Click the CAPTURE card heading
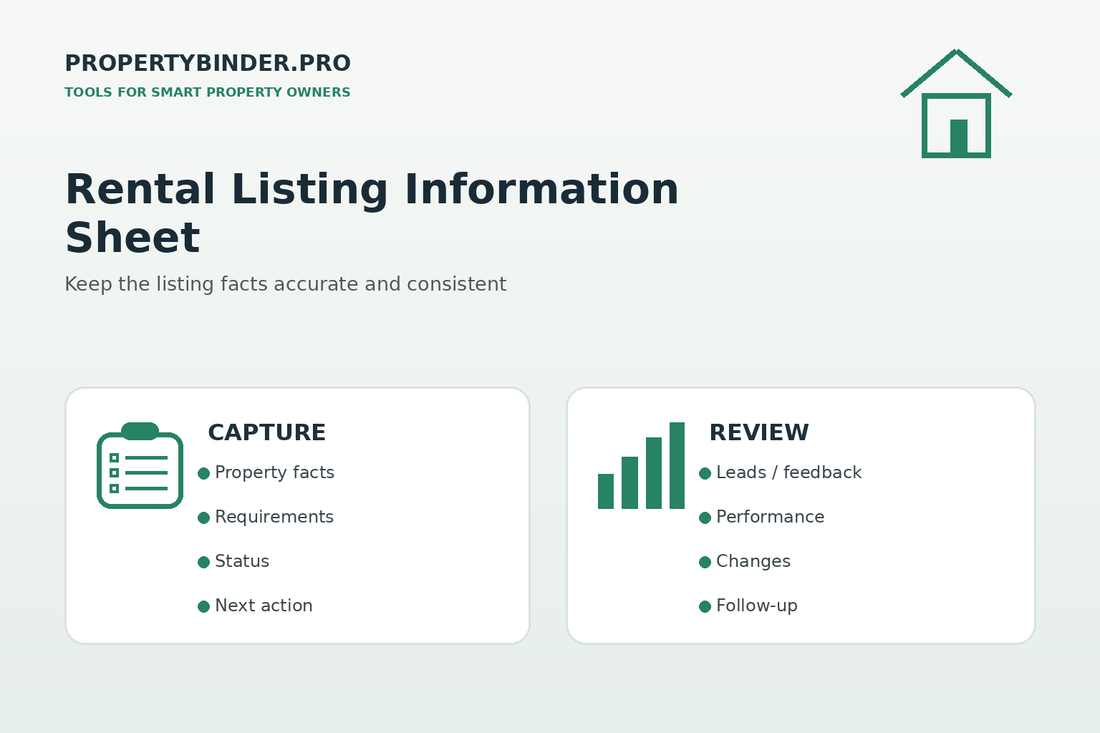 (267, 432)
